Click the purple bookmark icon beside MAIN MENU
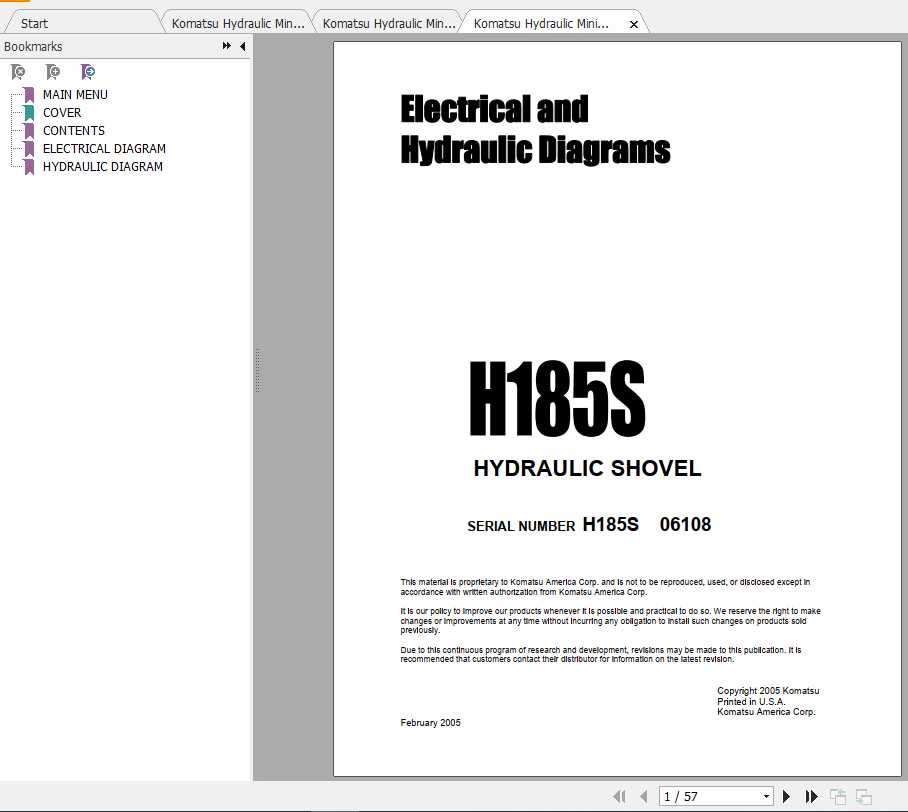Screen dimensions: 908x812 tap(29, 95)
